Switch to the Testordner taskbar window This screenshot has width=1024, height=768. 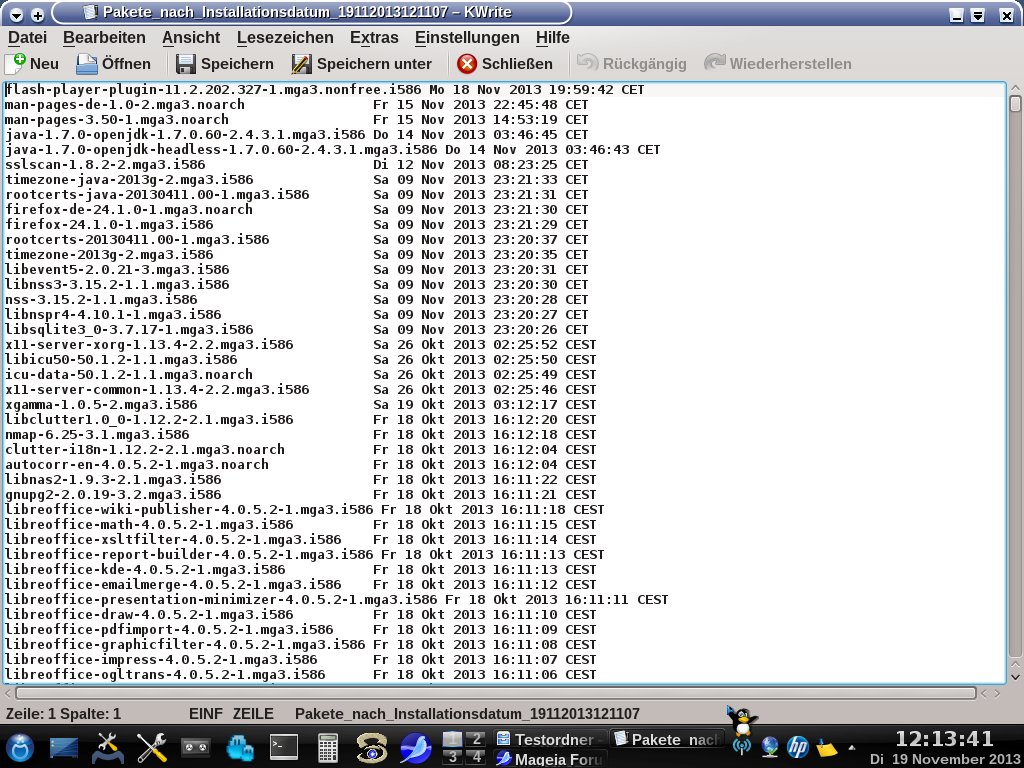[549, 739]
